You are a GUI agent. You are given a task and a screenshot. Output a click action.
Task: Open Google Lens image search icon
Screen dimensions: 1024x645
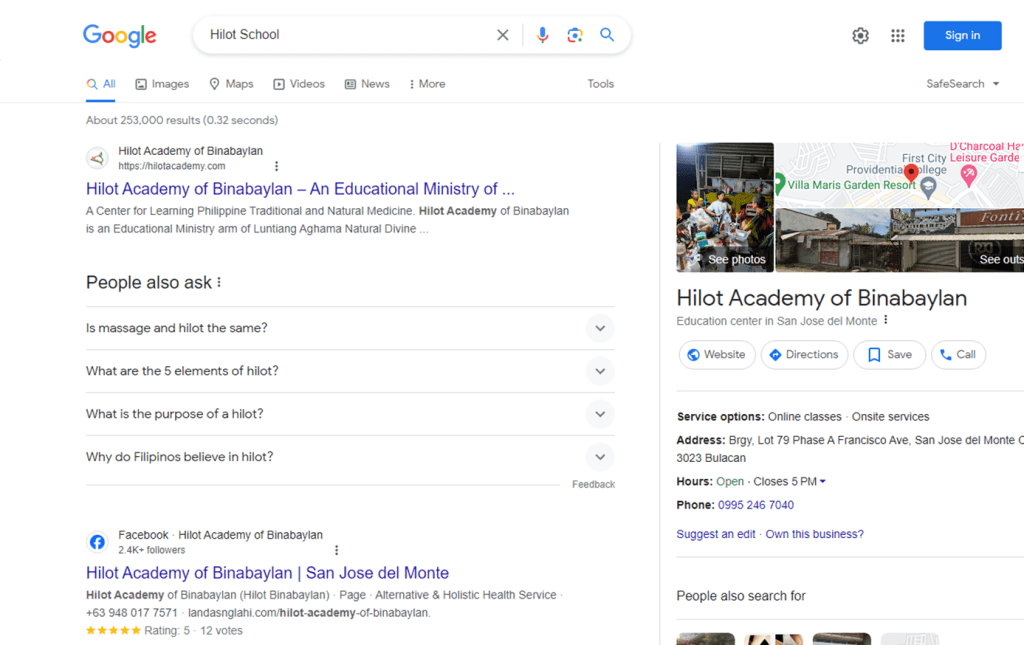click(575, 35)
